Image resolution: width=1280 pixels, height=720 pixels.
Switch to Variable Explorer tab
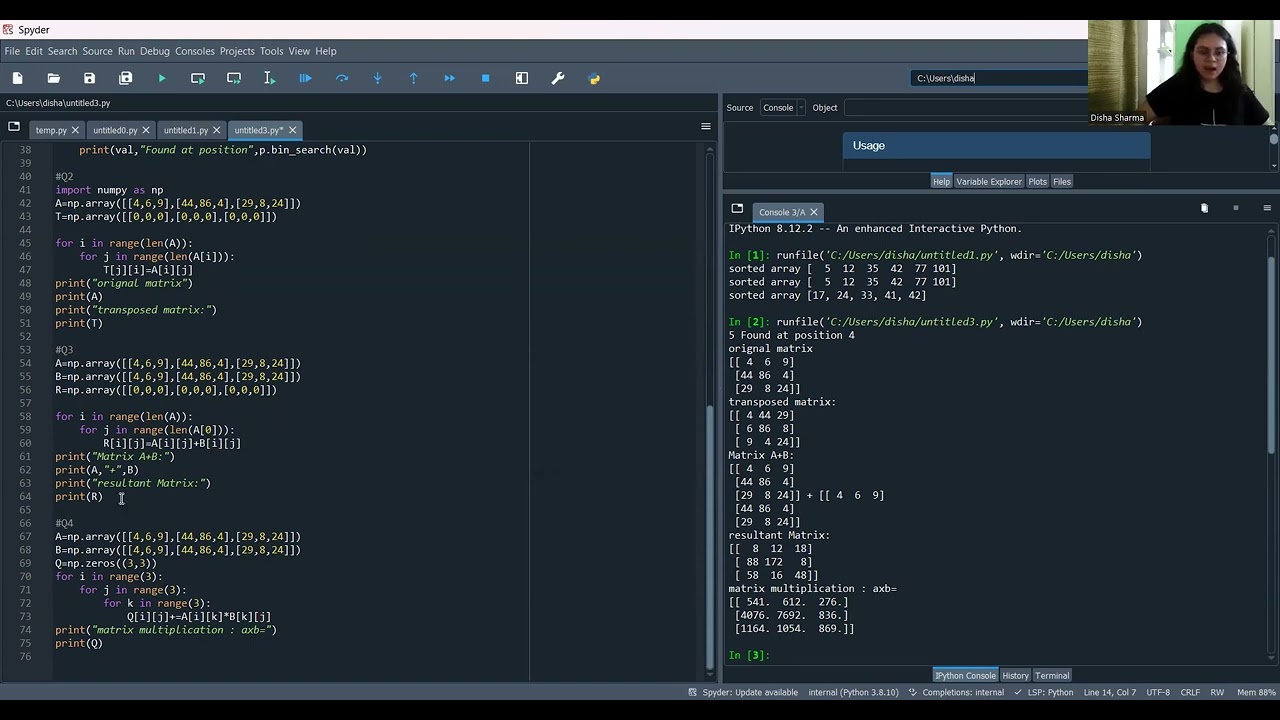click(x=988, y=181)
